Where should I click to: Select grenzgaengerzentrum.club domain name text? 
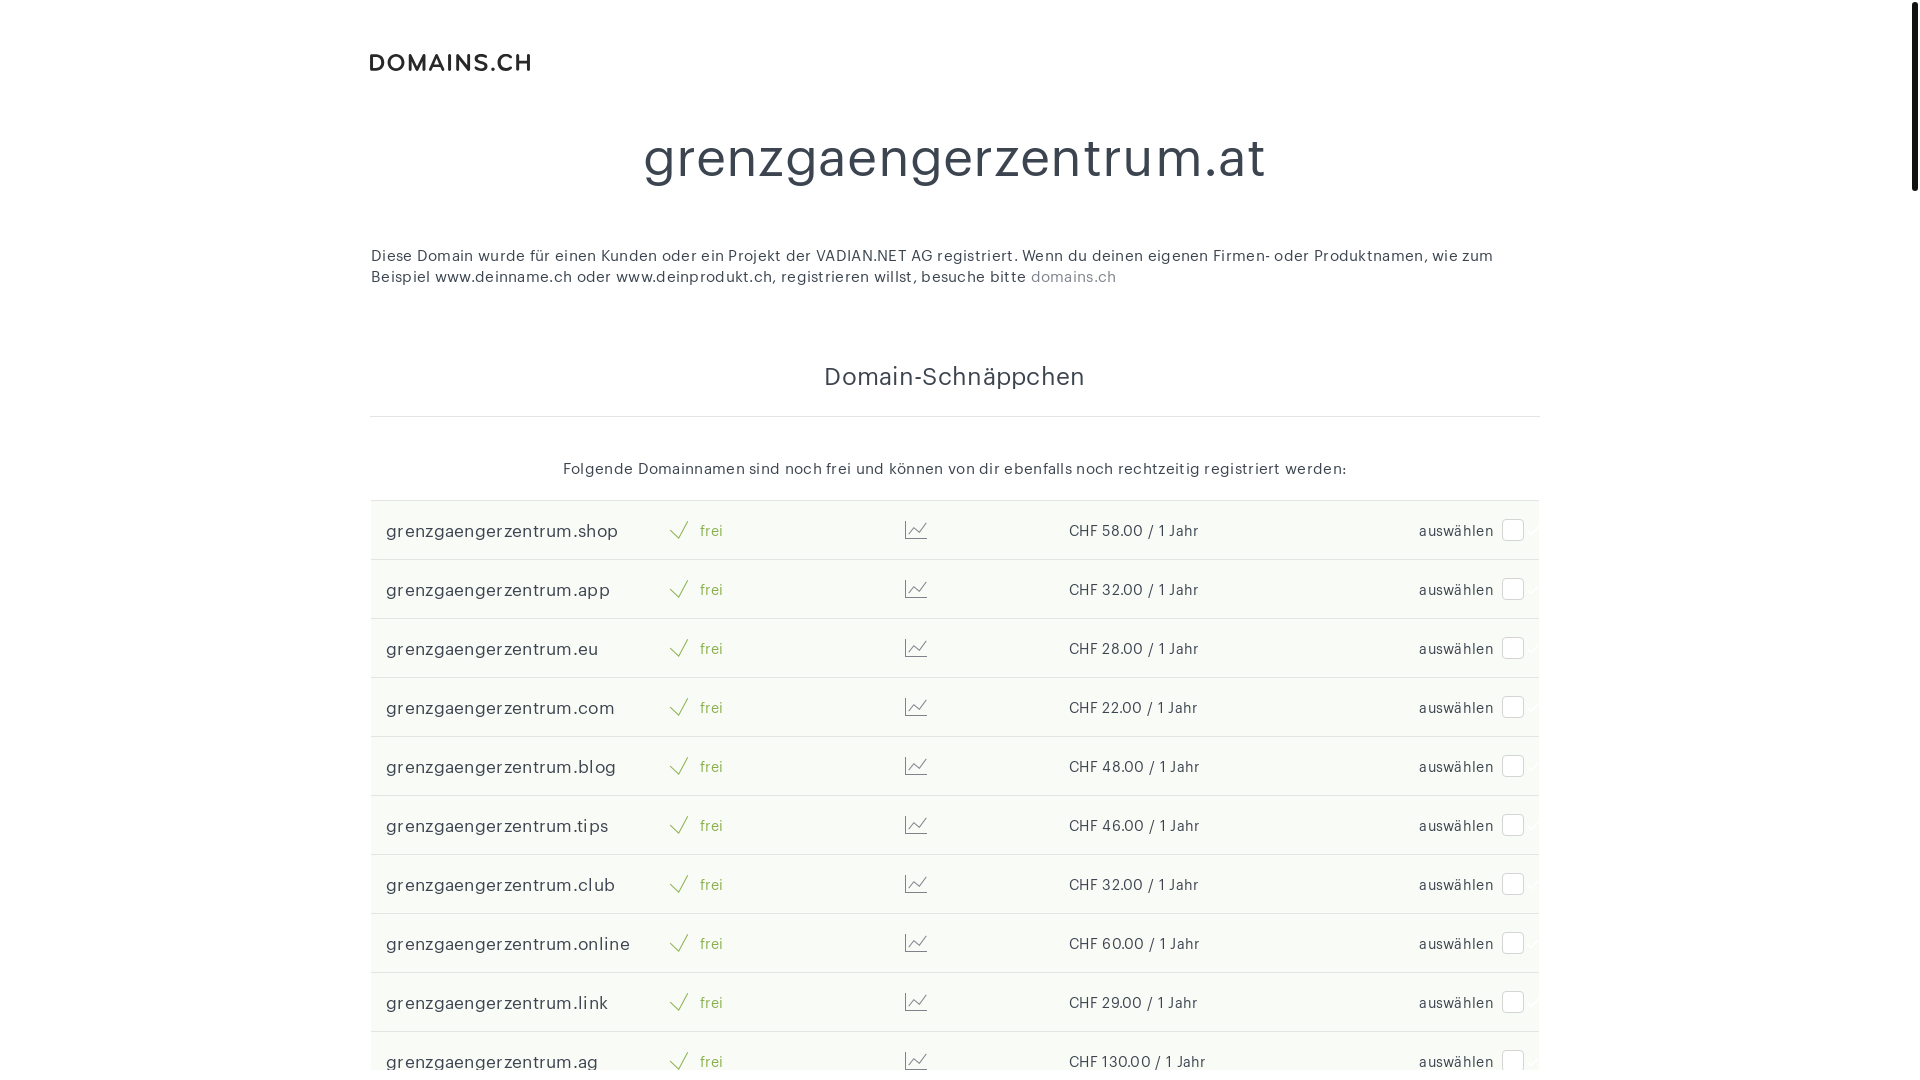pos(500,885)
